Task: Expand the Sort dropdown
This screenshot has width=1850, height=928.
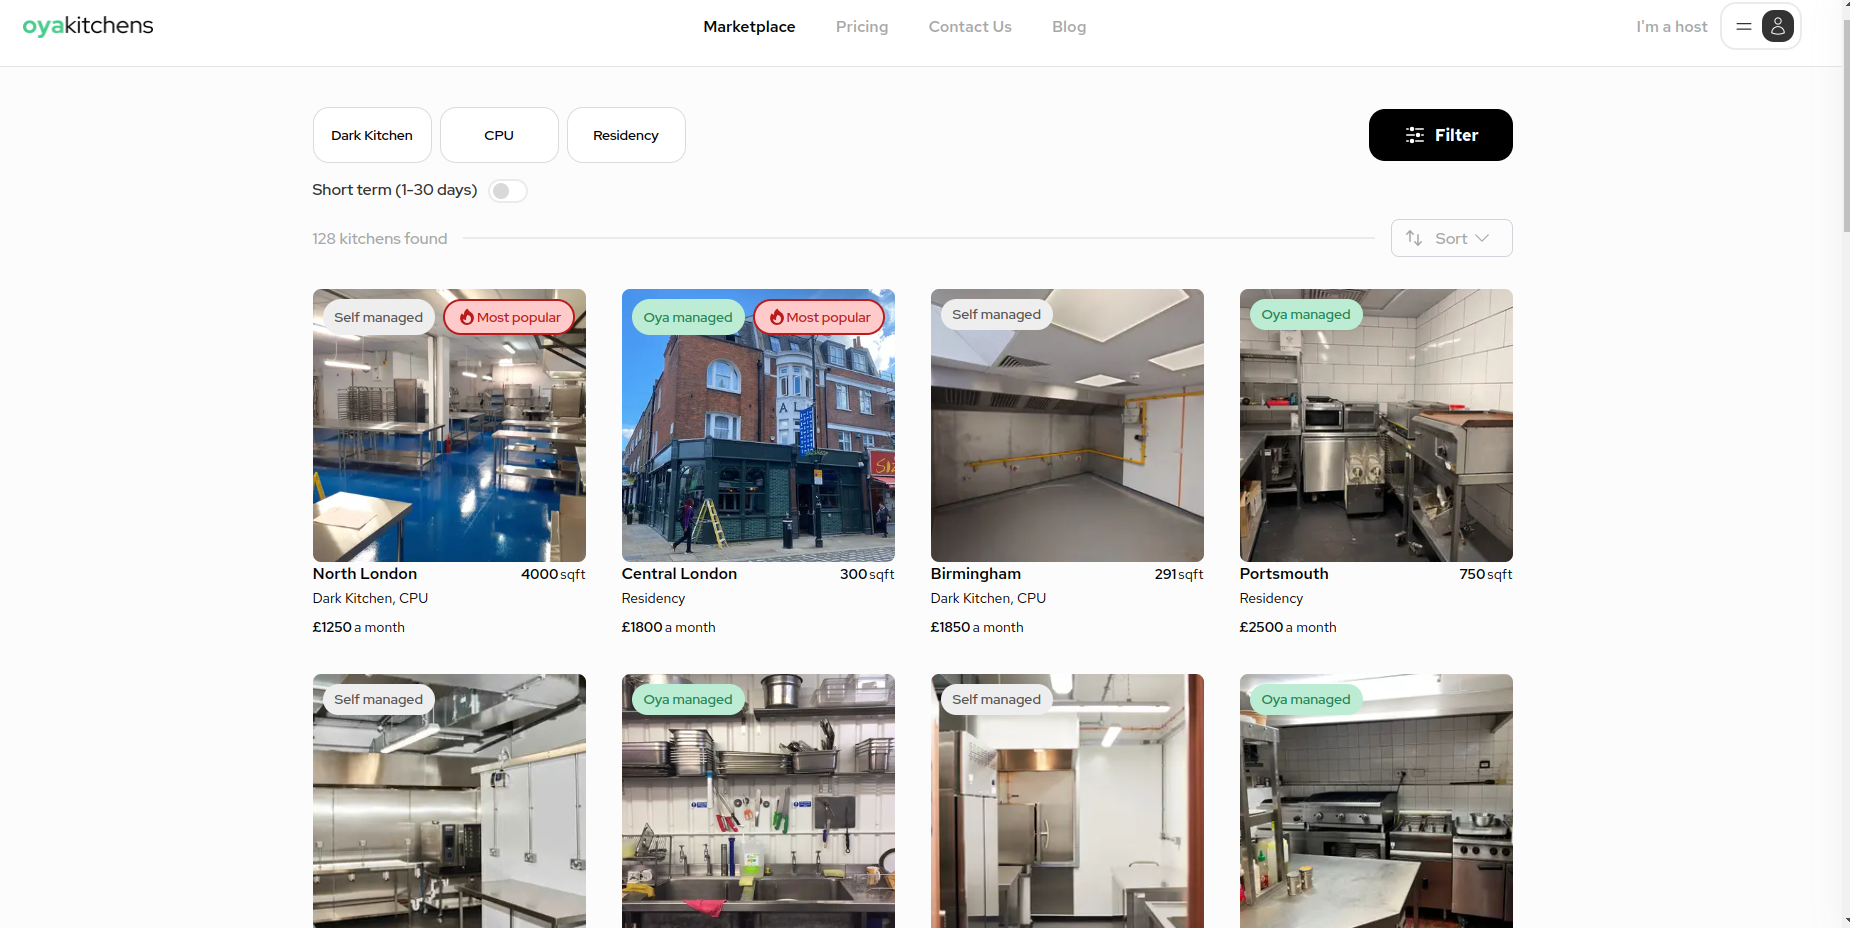Action: 1451,238
